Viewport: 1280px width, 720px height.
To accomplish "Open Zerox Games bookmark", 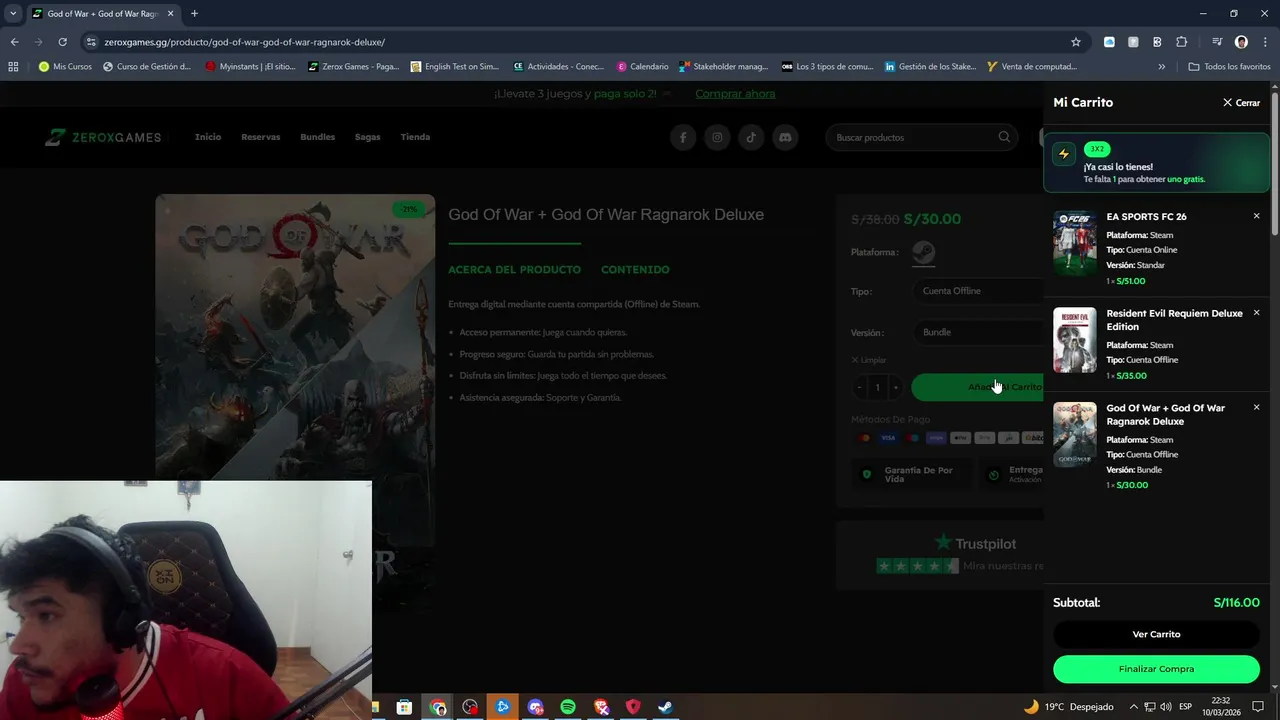I will (354, 67).
